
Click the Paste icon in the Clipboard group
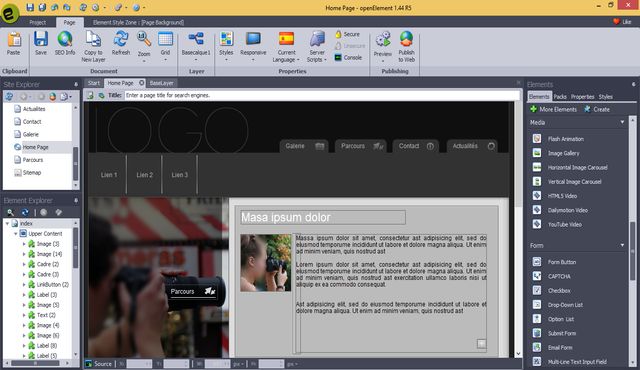(14, 40)
